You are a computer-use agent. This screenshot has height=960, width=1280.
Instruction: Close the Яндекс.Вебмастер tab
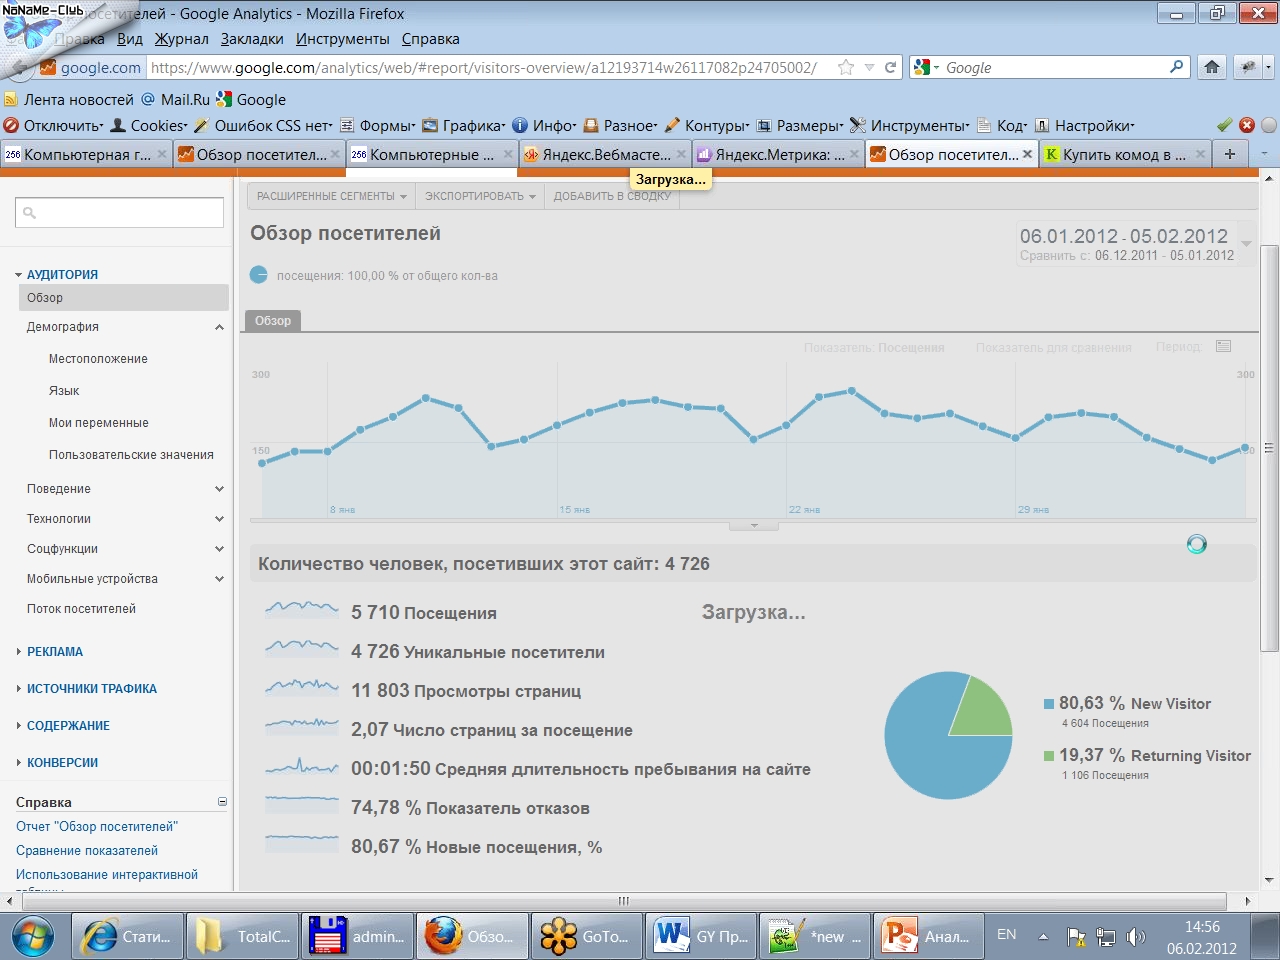(681, 154)
